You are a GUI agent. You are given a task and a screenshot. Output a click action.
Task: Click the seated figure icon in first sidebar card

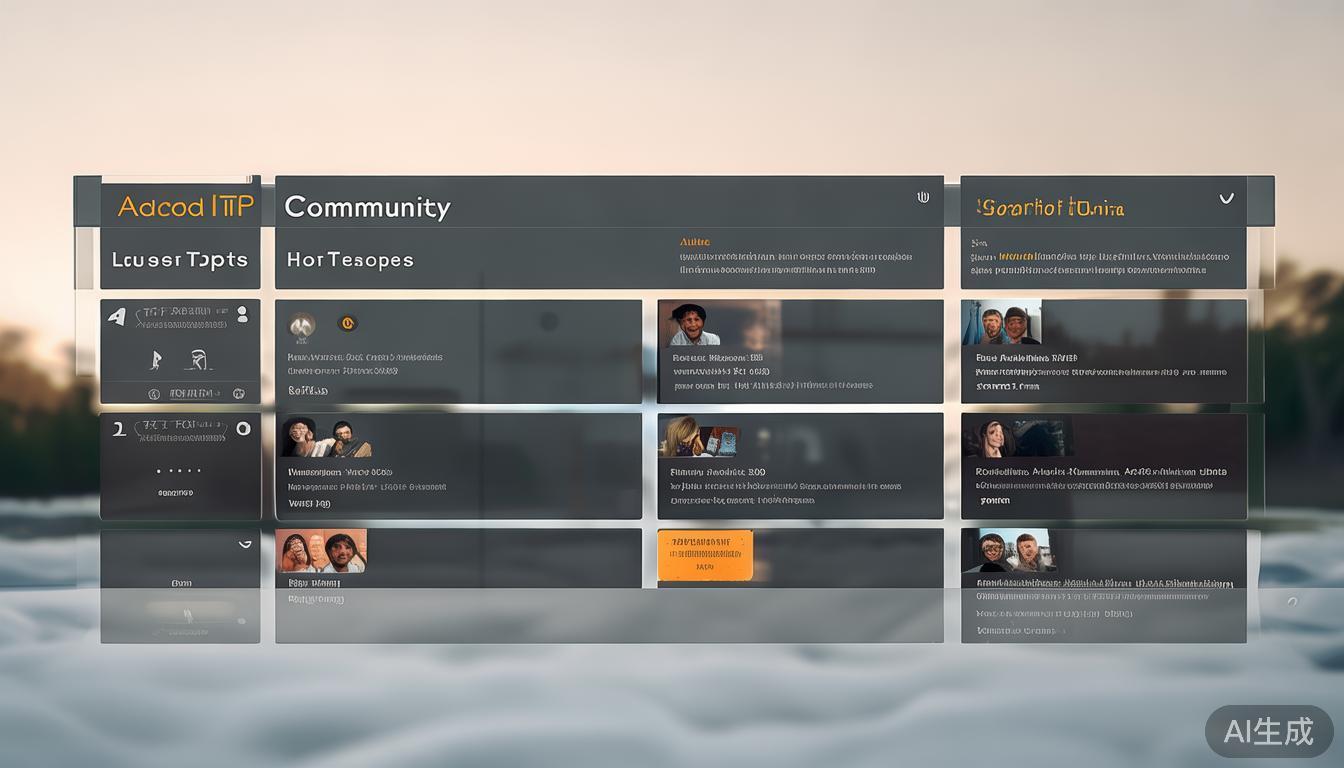(197, 360)
